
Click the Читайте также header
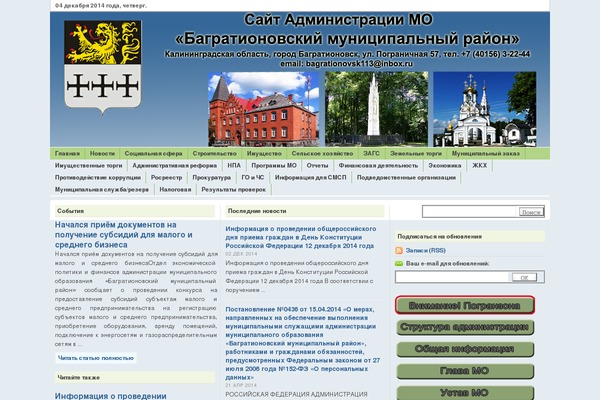[x=135, y=377]
